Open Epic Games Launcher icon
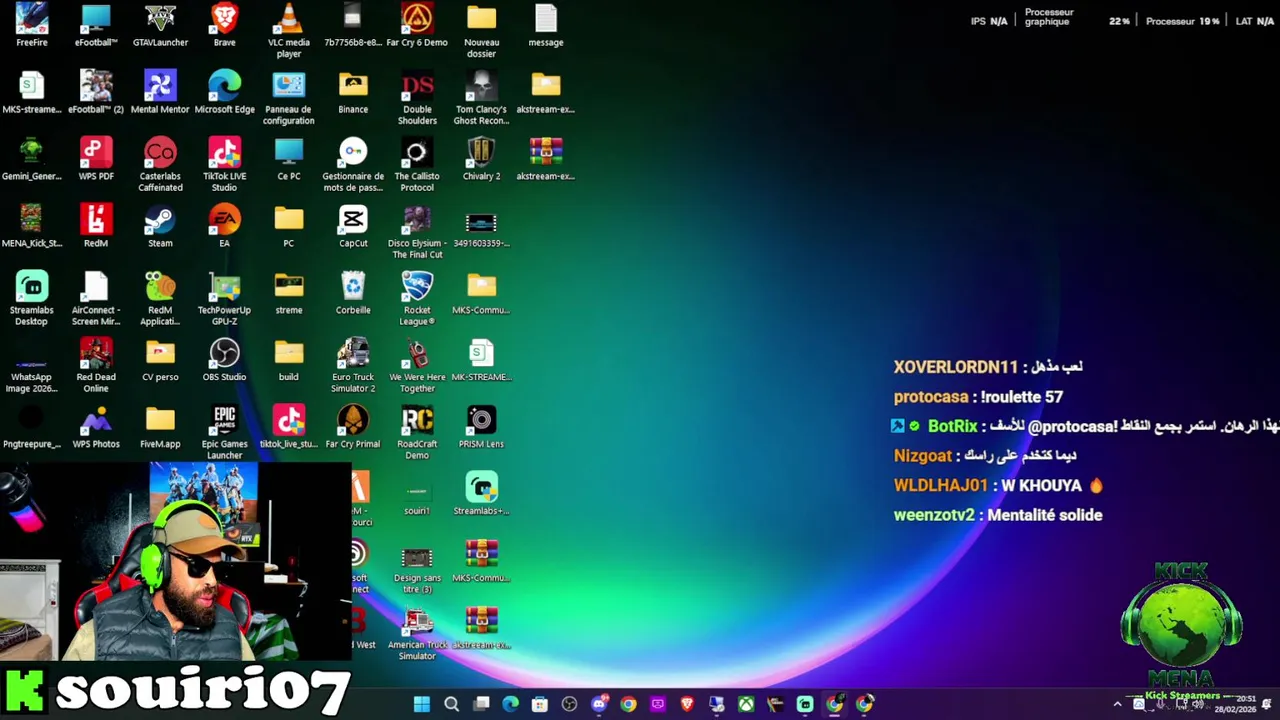Viewport: 1280px width, 720px height. (225, 432)
